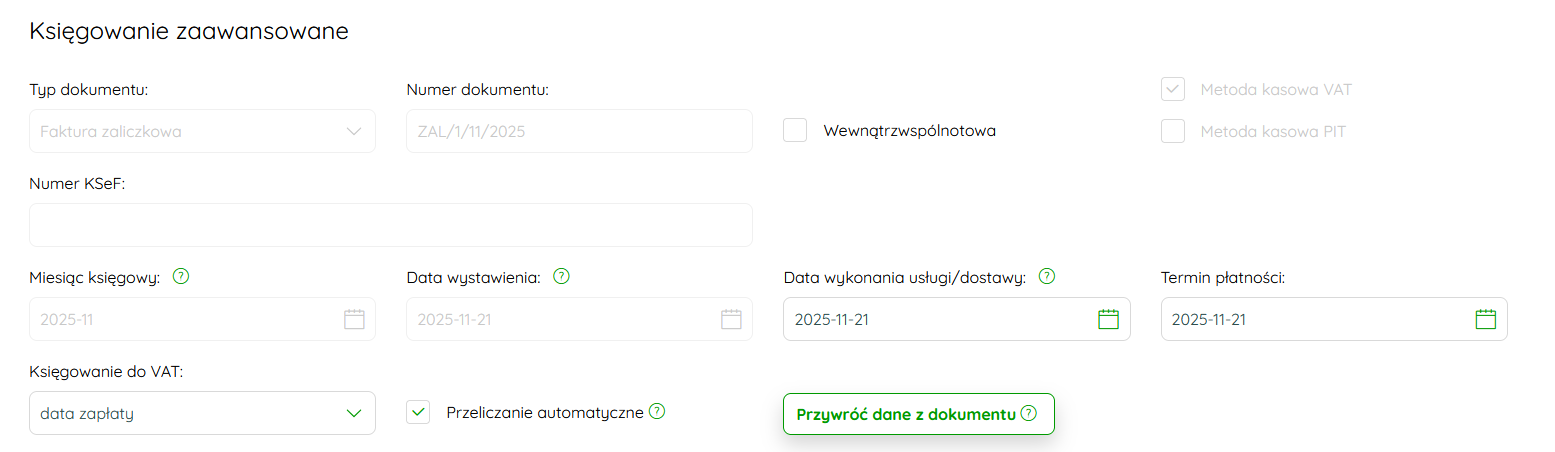Show help for Przeliczanie automatyczne

[x=657, y=411]
